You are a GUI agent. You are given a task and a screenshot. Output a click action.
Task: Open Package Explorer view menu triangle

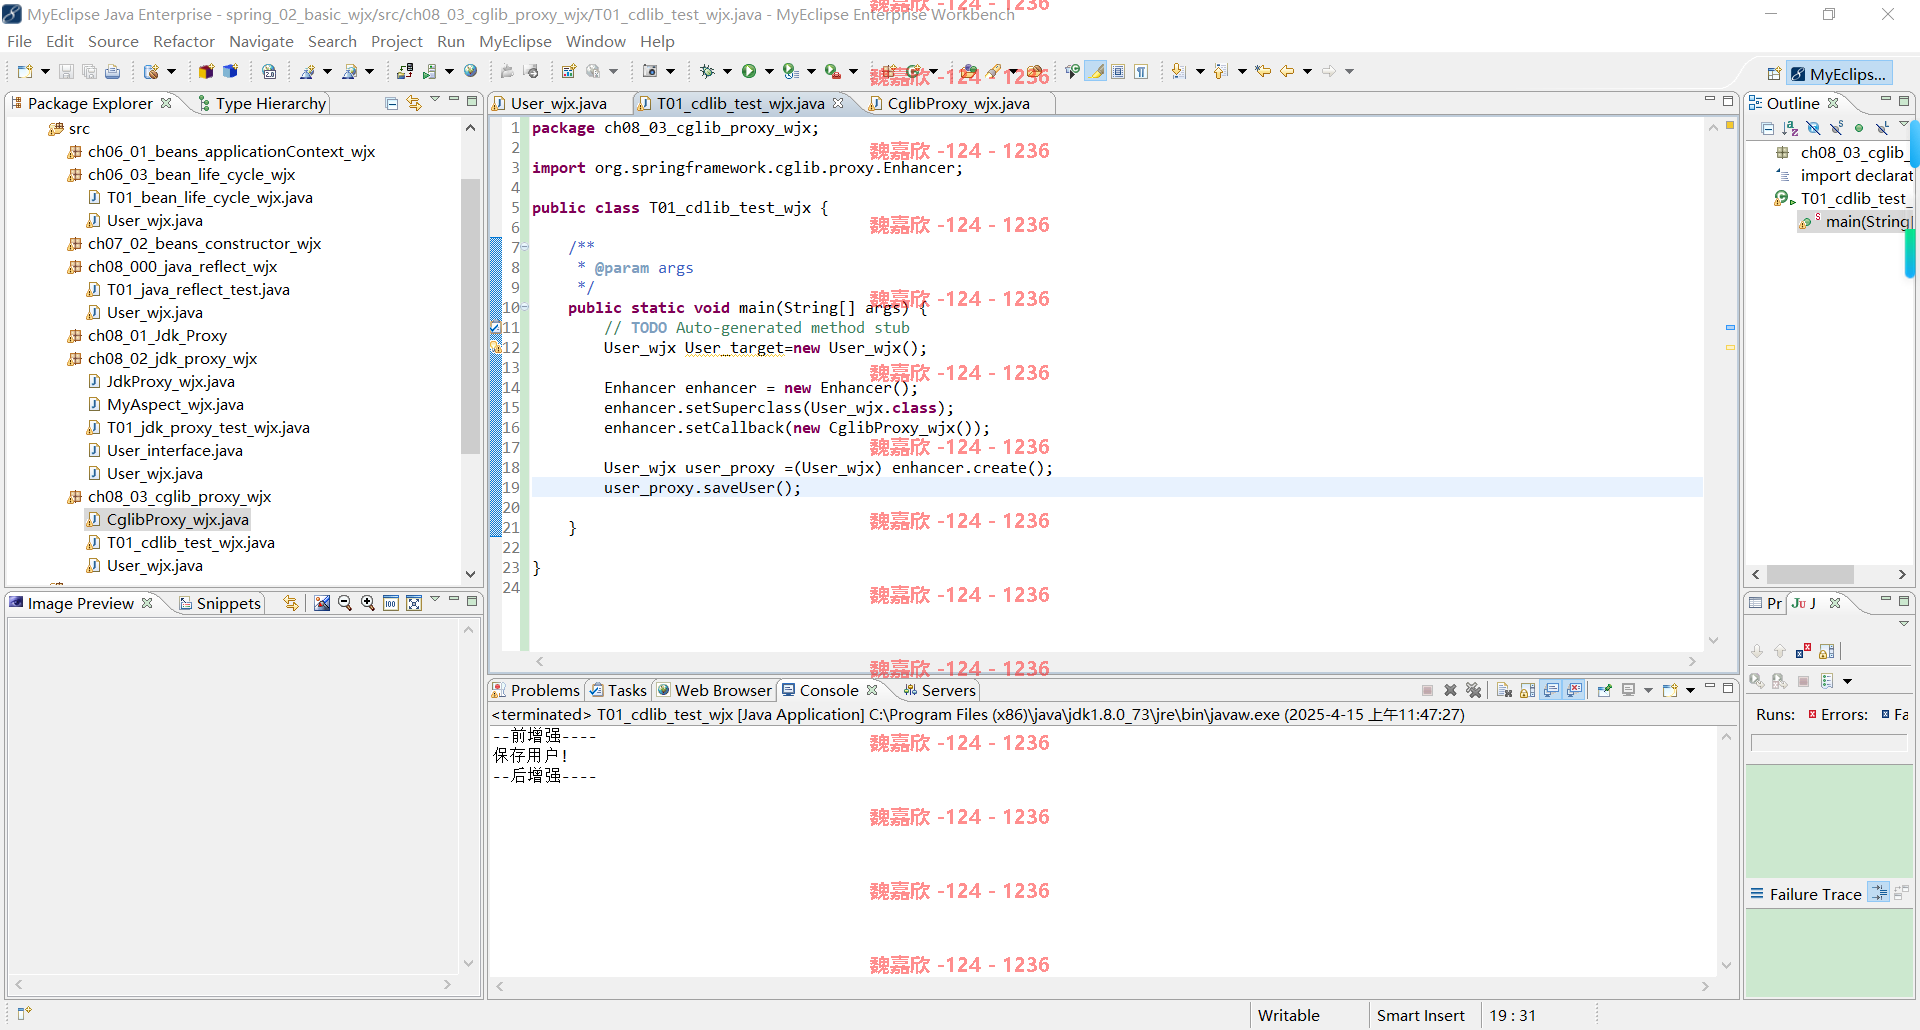[x=435, y=100]
